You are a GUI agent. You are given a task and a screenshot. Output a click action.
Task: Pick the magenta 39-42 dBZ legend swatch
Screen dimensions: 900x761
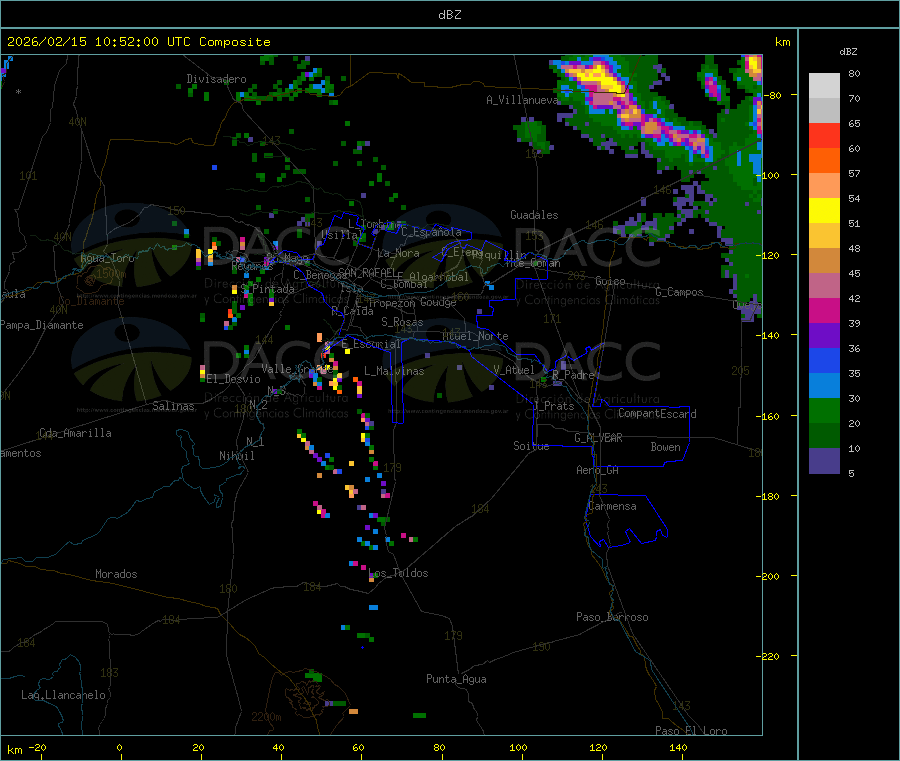(x=824, y=310)
